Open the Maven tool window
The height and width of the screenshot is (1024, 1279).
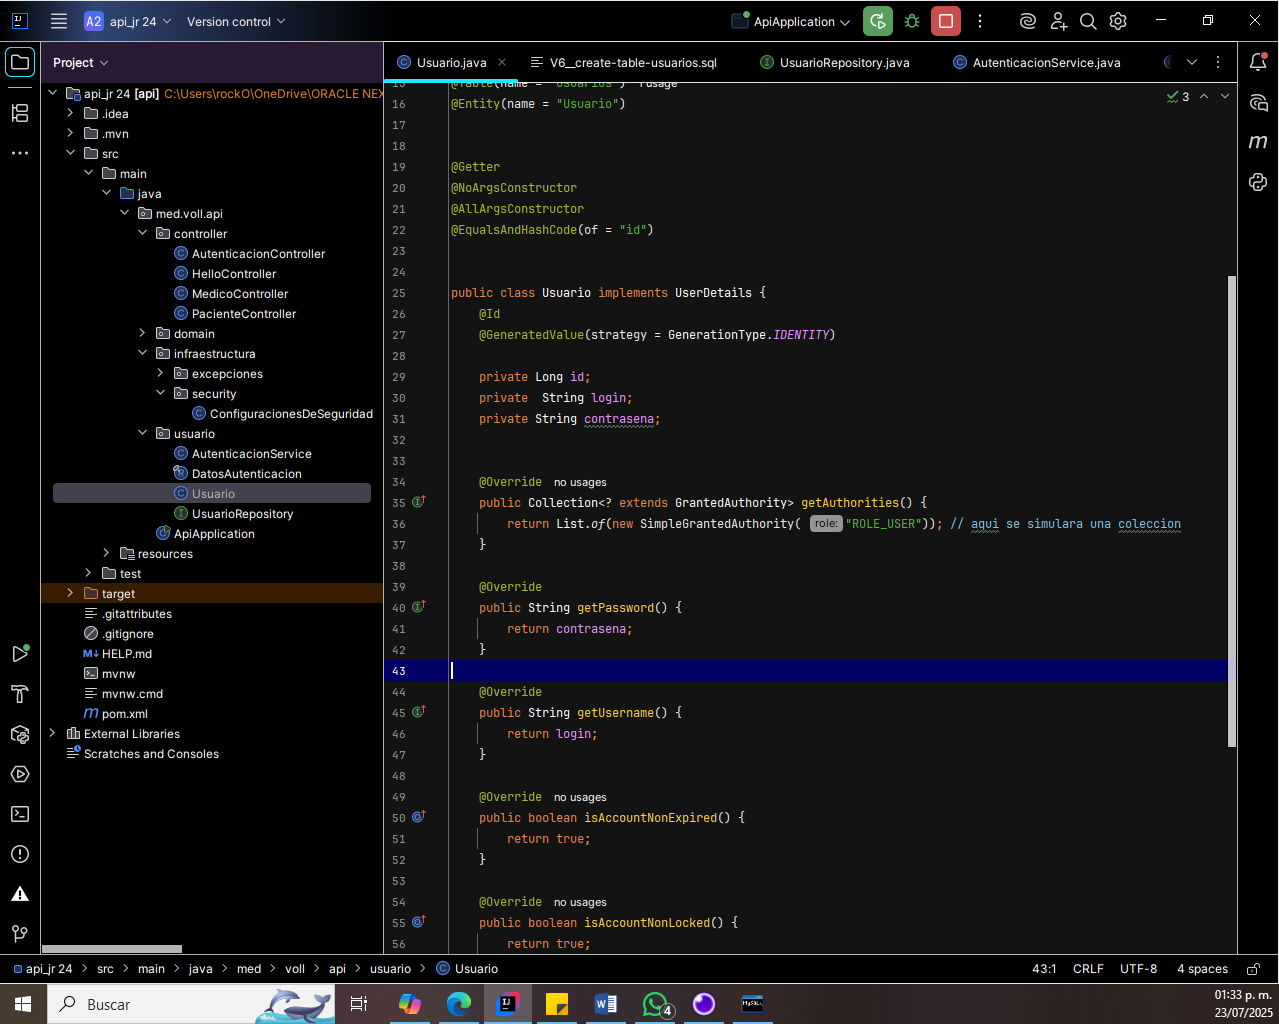(x=1258, y=142)
